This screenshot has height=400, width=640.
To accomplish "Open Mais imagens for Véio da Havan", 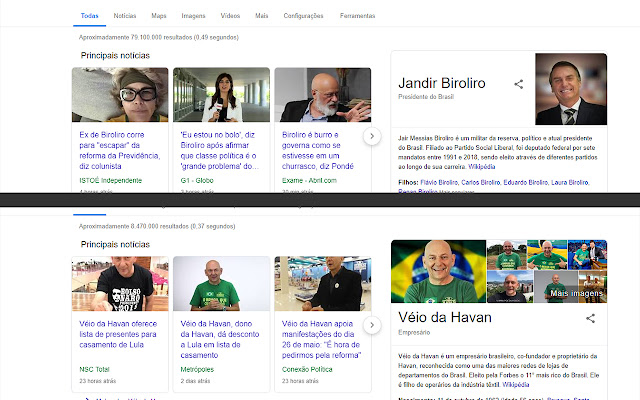I will pyautogui.click(x=576, y=293).
